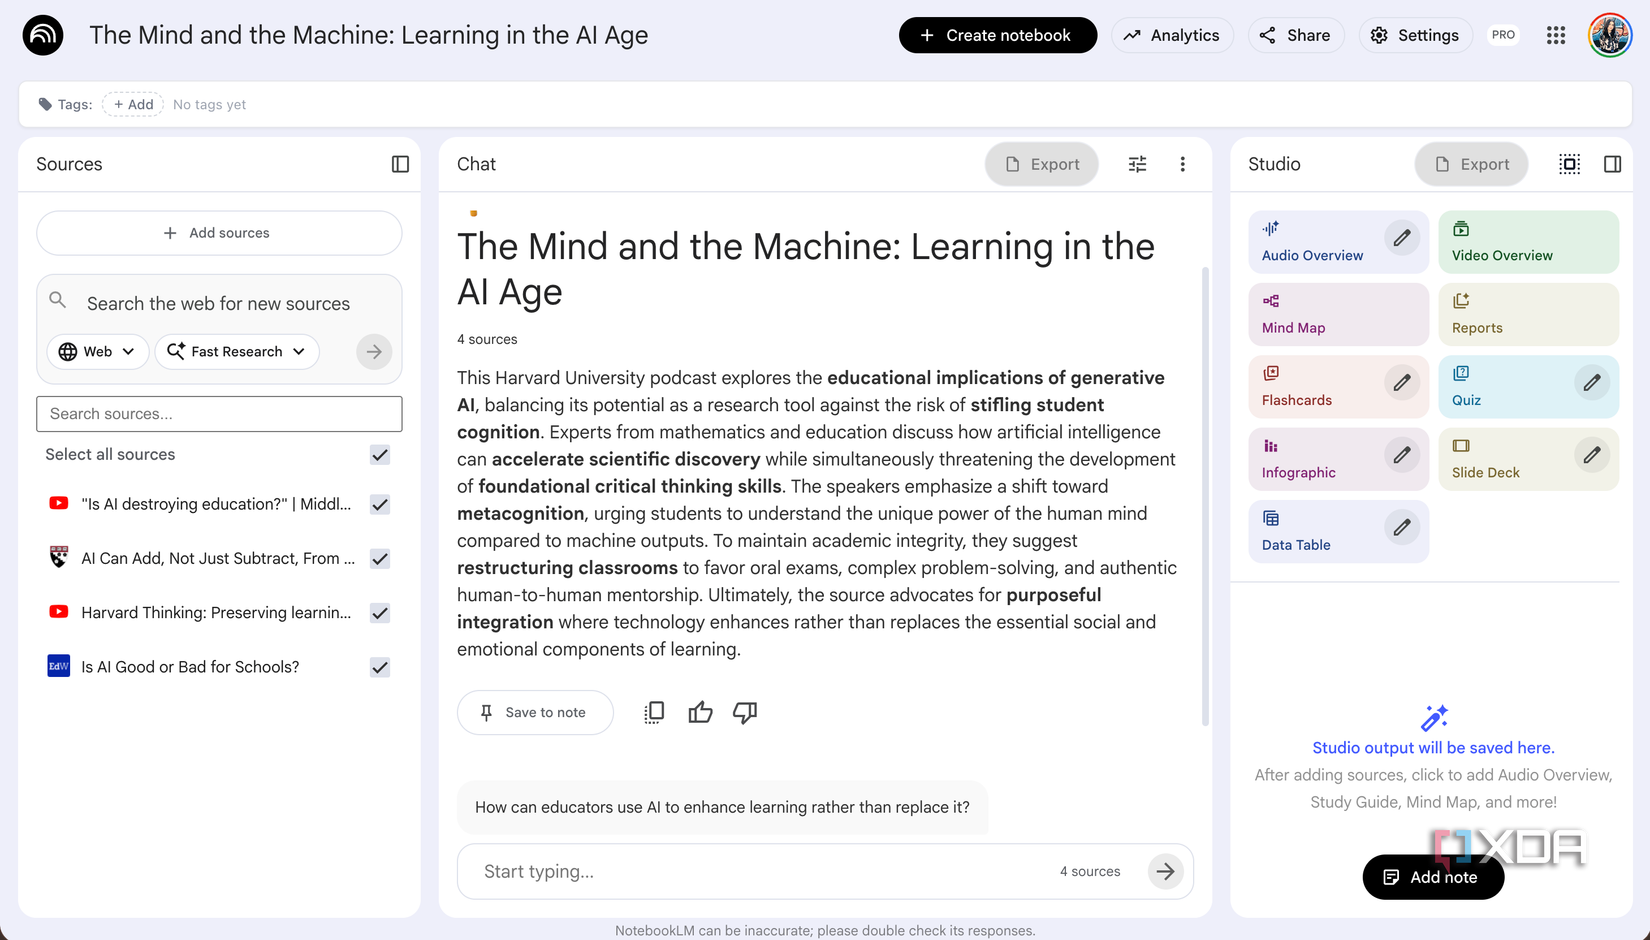Open the Google apps grid icon
Screen dimensions: 1650x940
point(1556,35)
